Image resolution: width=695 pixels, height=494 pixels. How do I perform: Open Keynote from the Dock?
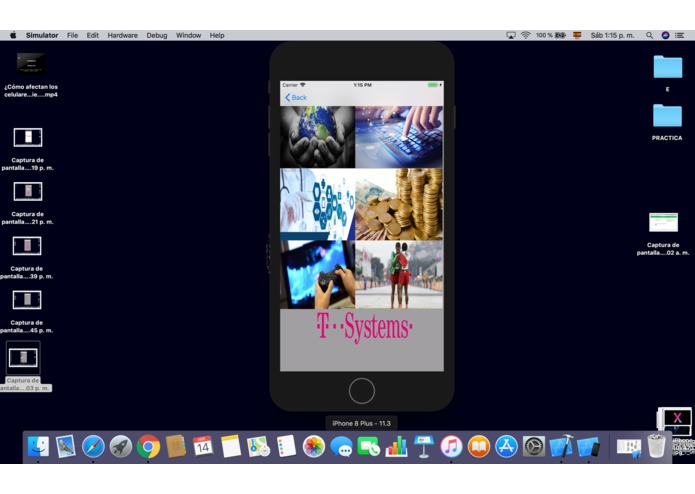[x=424, y=447]
